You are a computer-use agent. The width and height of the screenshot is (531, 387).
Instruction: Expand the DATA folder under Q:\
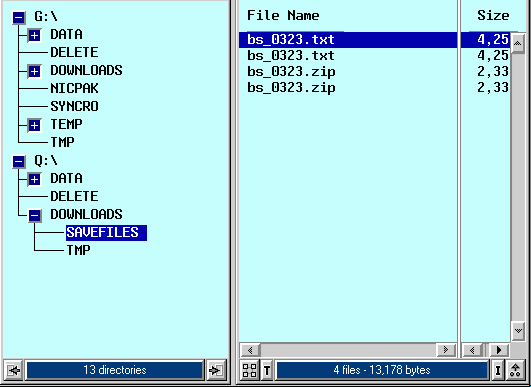[x=35, y=179]
